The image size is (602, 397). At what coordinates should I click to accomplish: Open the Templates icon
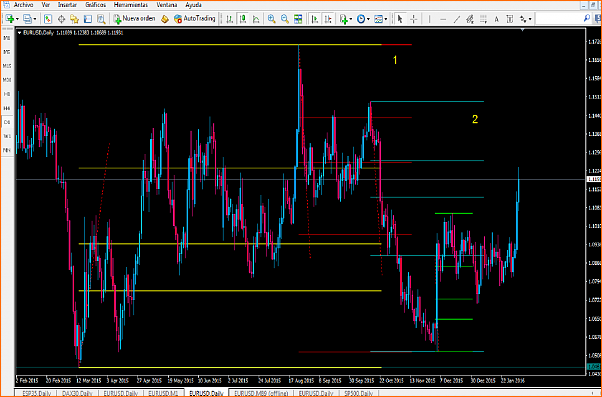tap(379, 19)
